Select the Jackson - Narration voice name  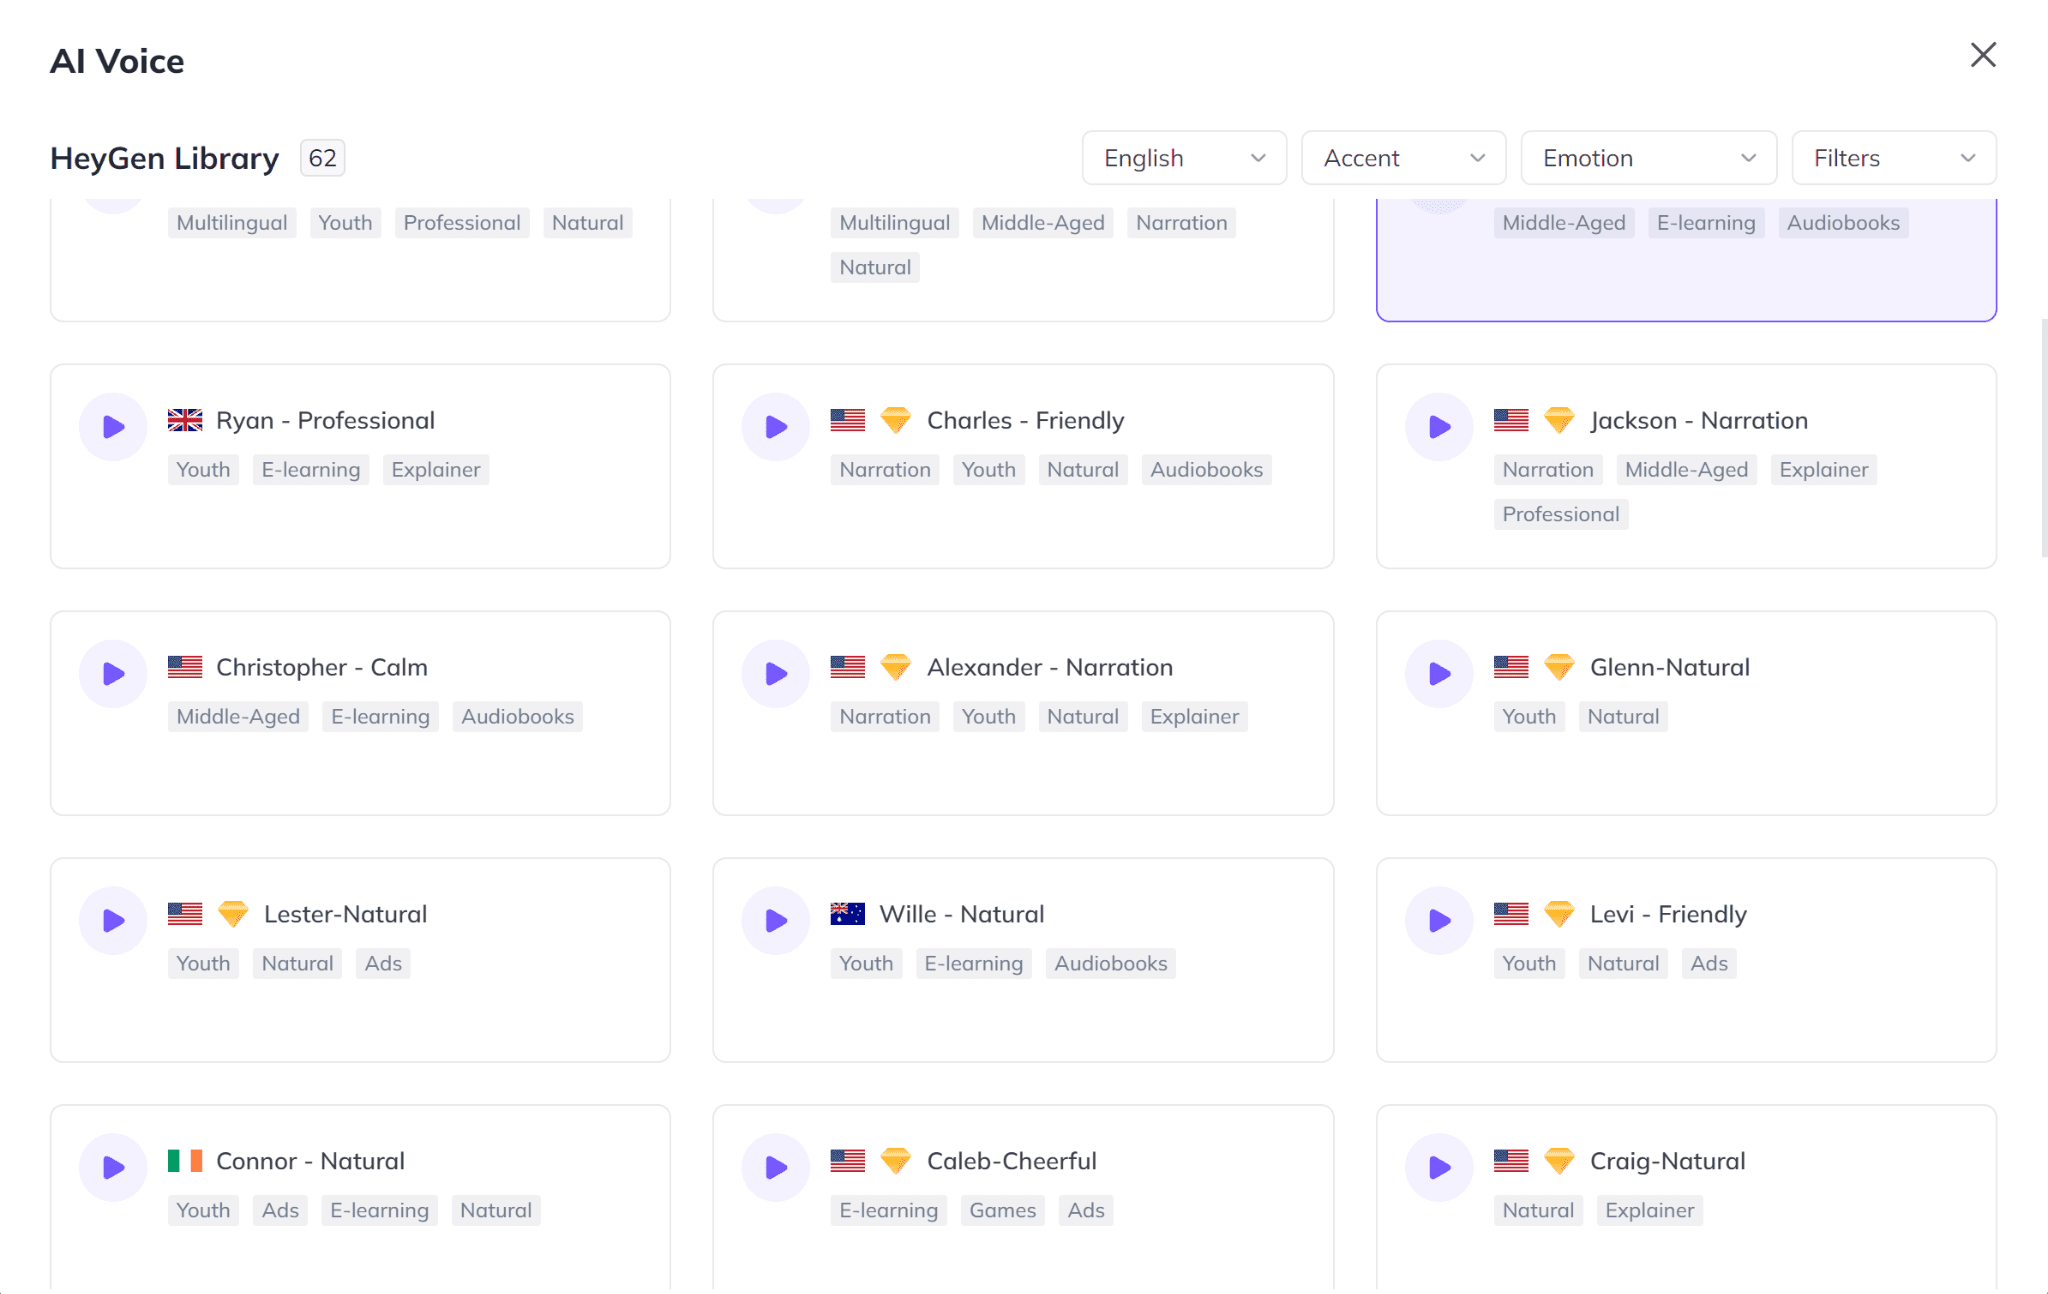tap(1699, 420)
